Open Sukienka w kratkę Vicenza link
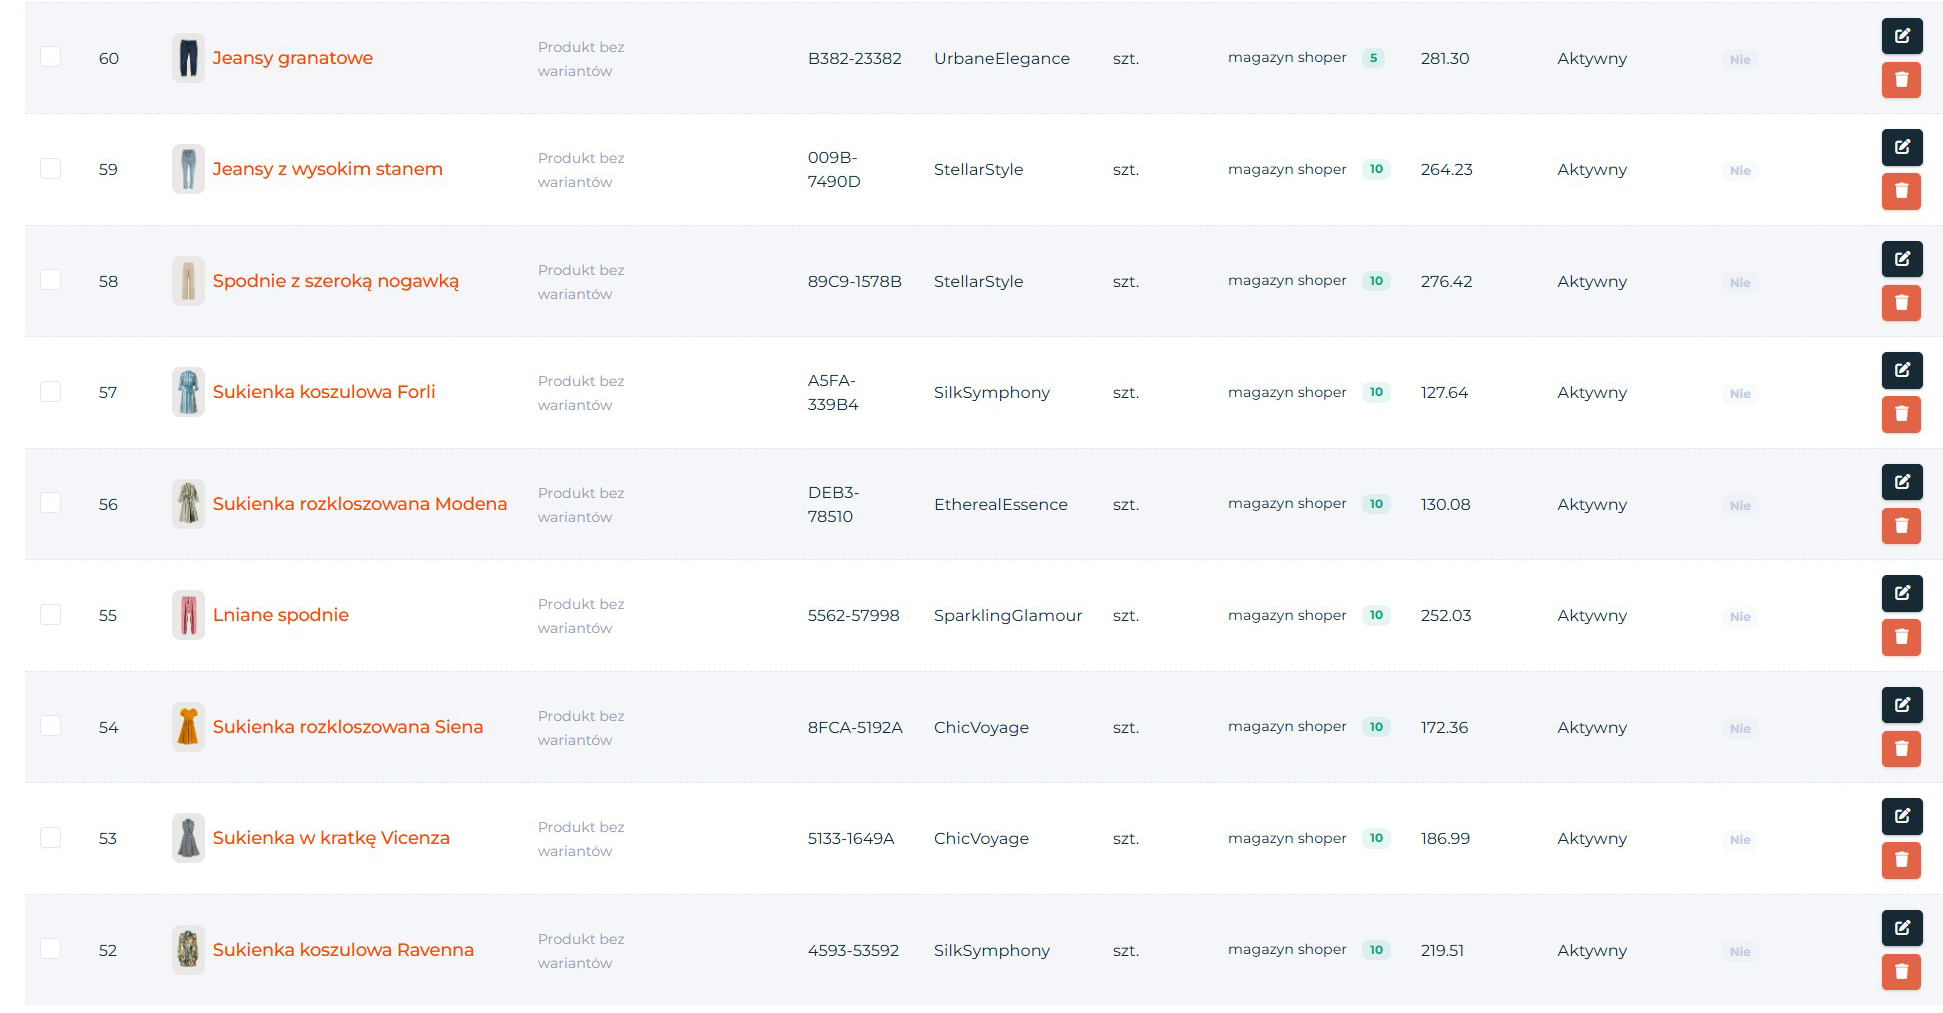 (x=331, y=838)
